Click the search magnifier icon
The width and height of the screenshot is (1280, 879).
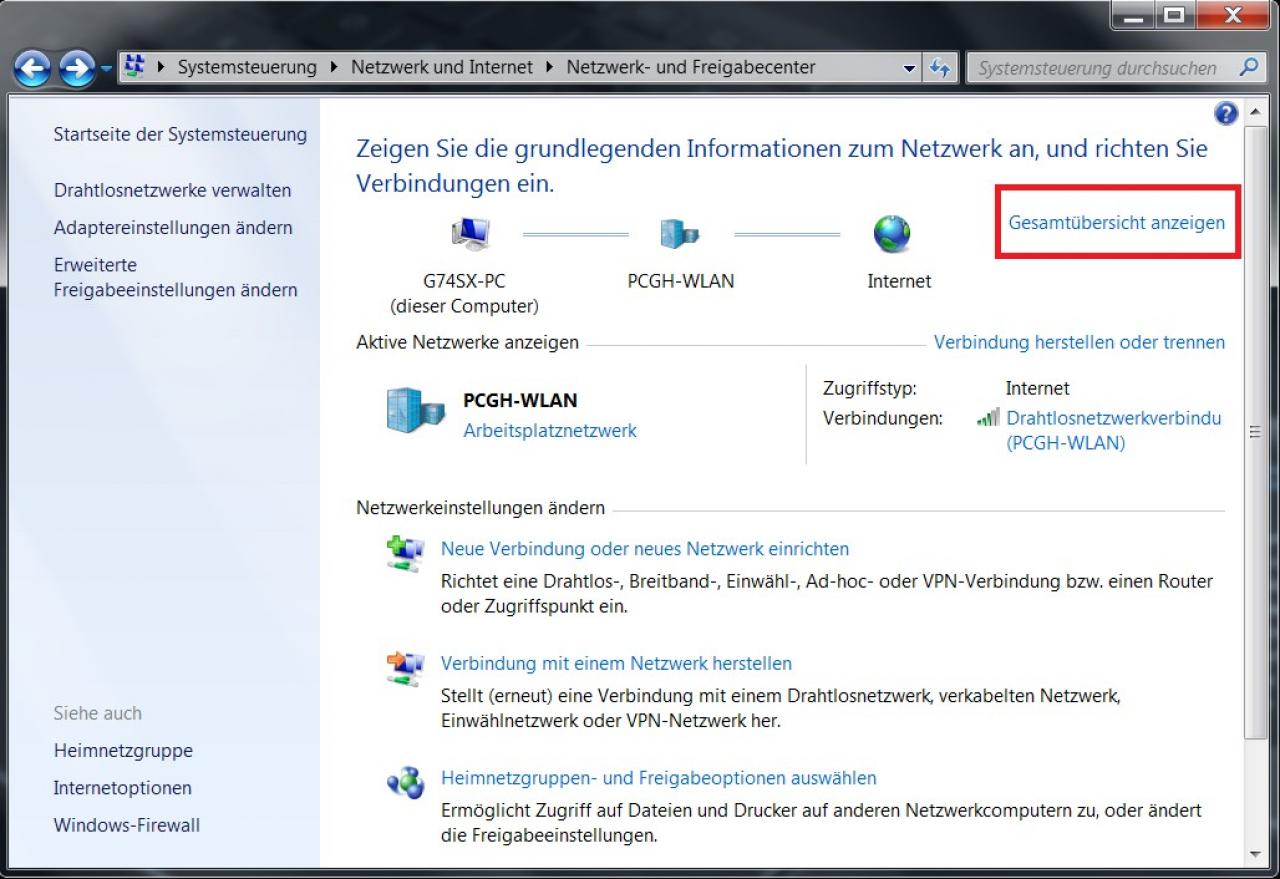click(1247, 68)
